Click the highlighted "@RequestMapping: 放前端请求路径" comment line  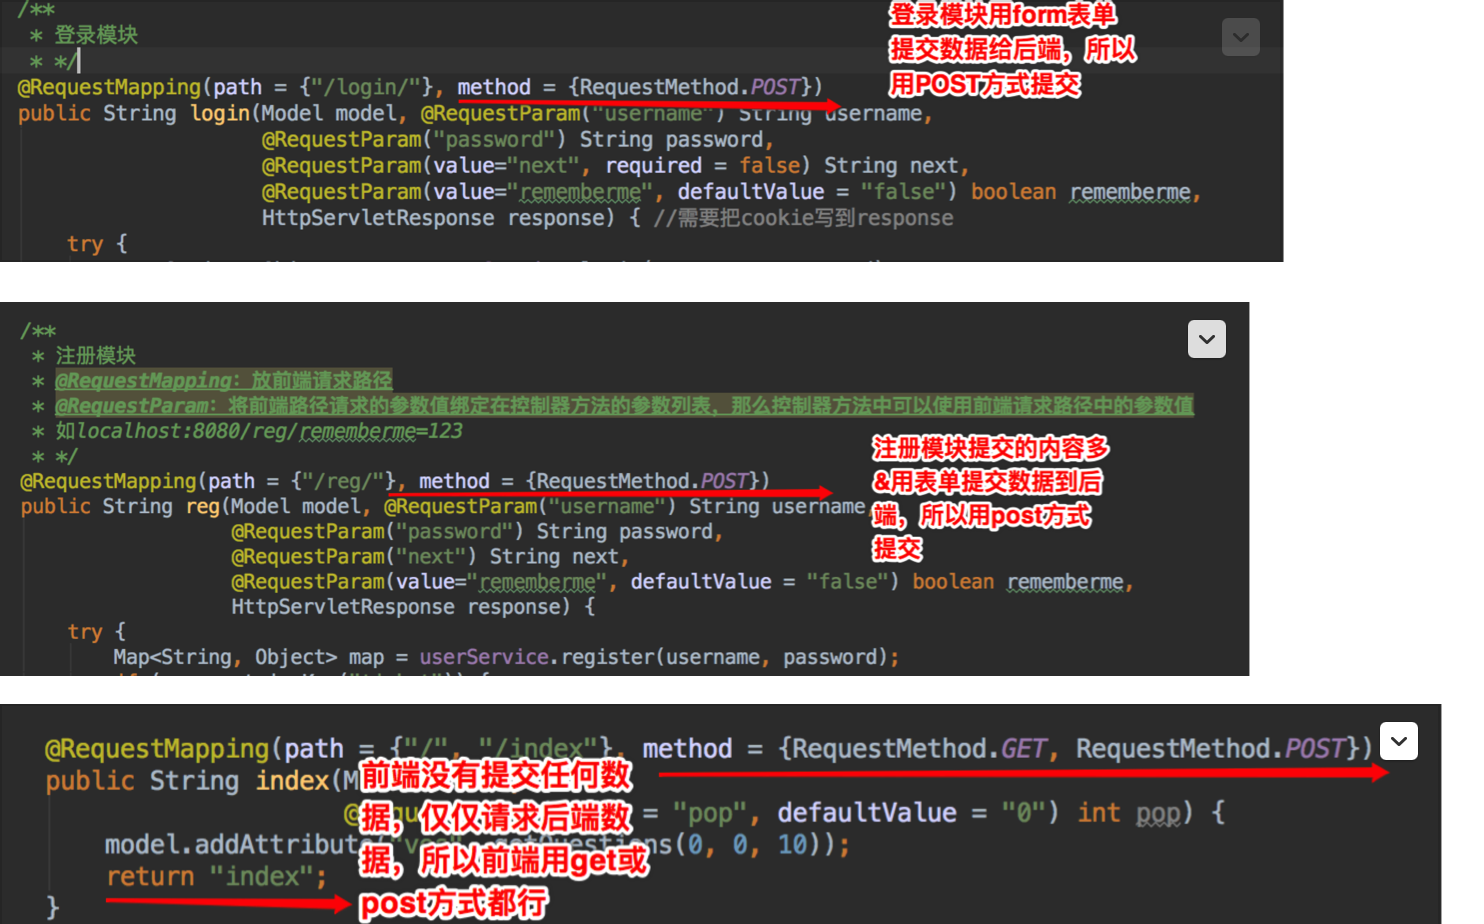coord(224,380)
